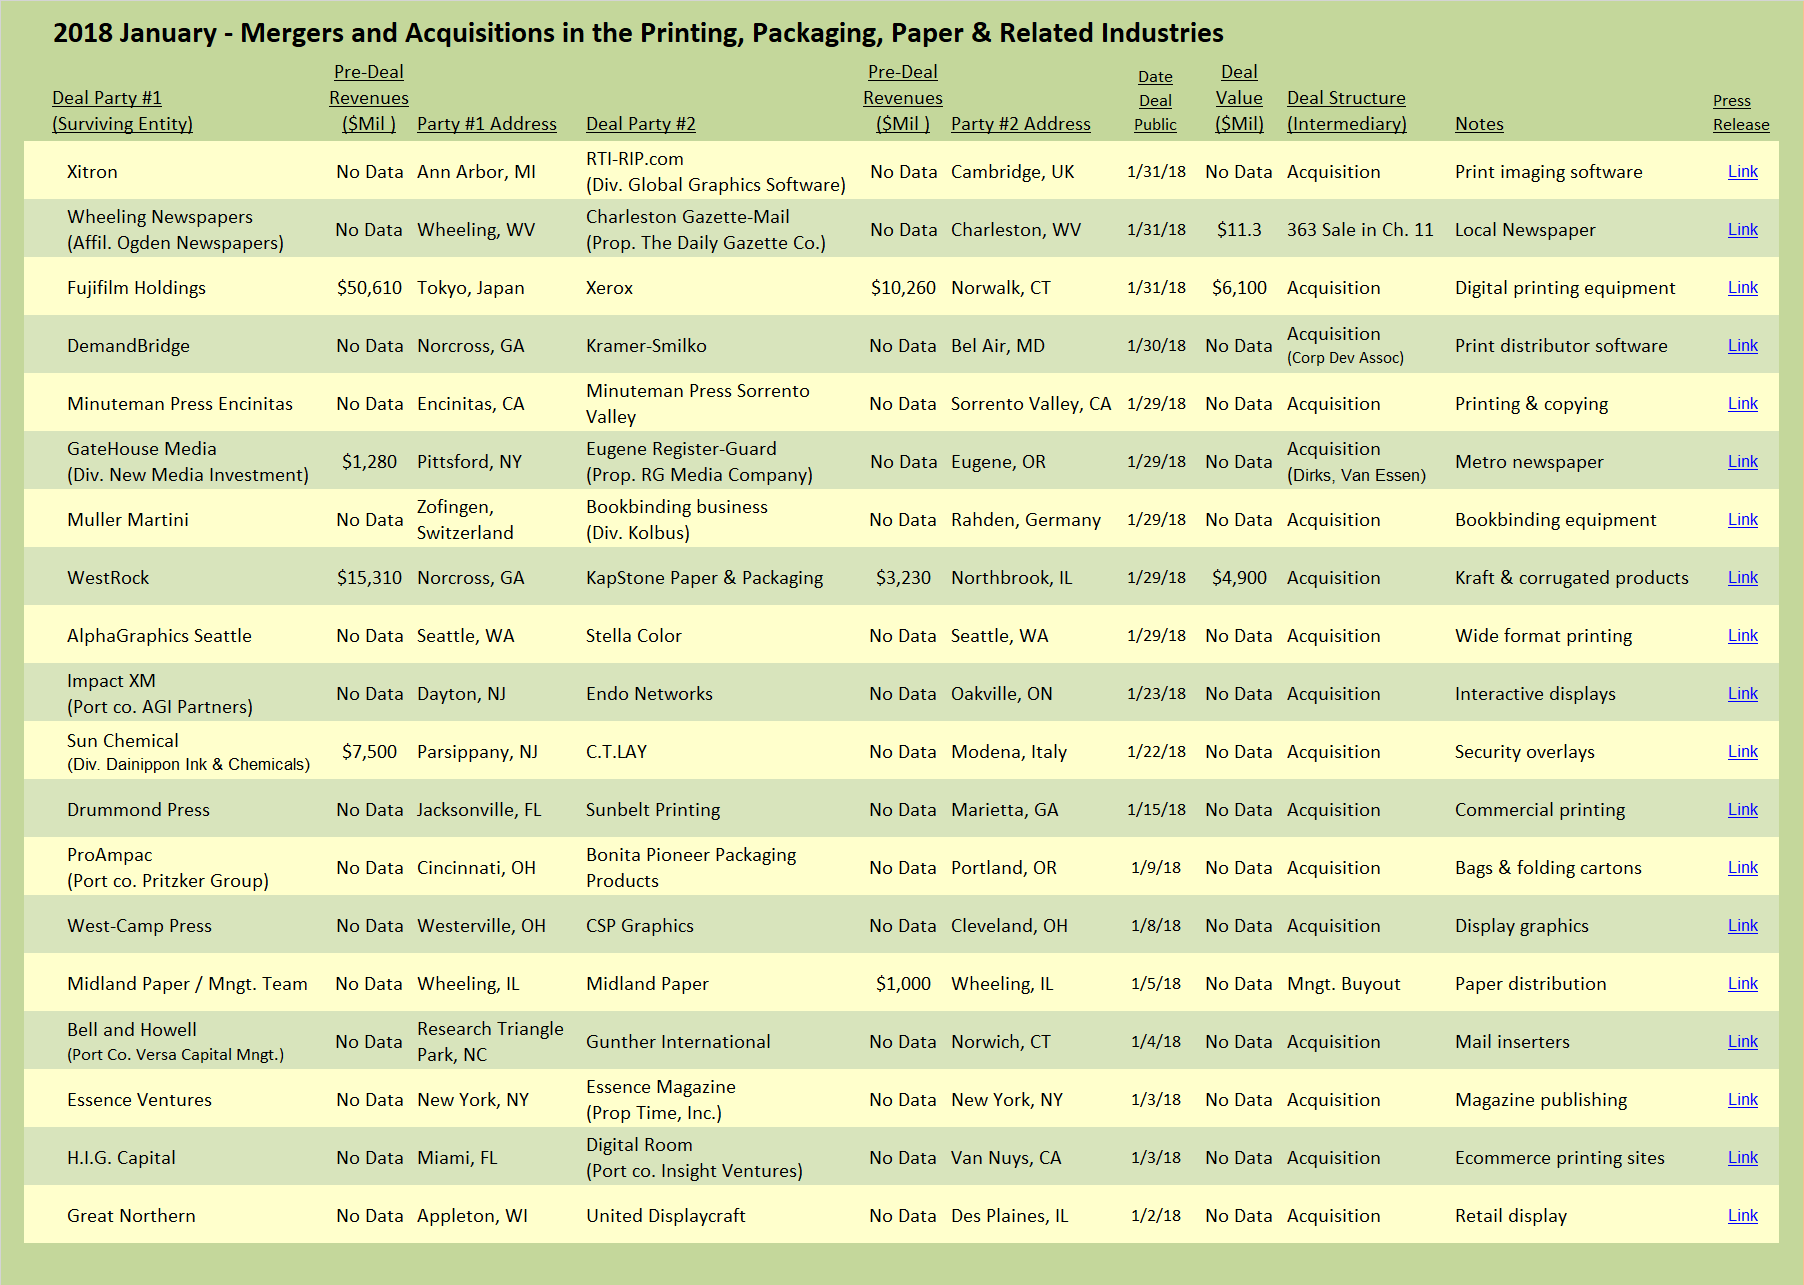Open the Bell and Howell press release link

pos(1742,1042)
